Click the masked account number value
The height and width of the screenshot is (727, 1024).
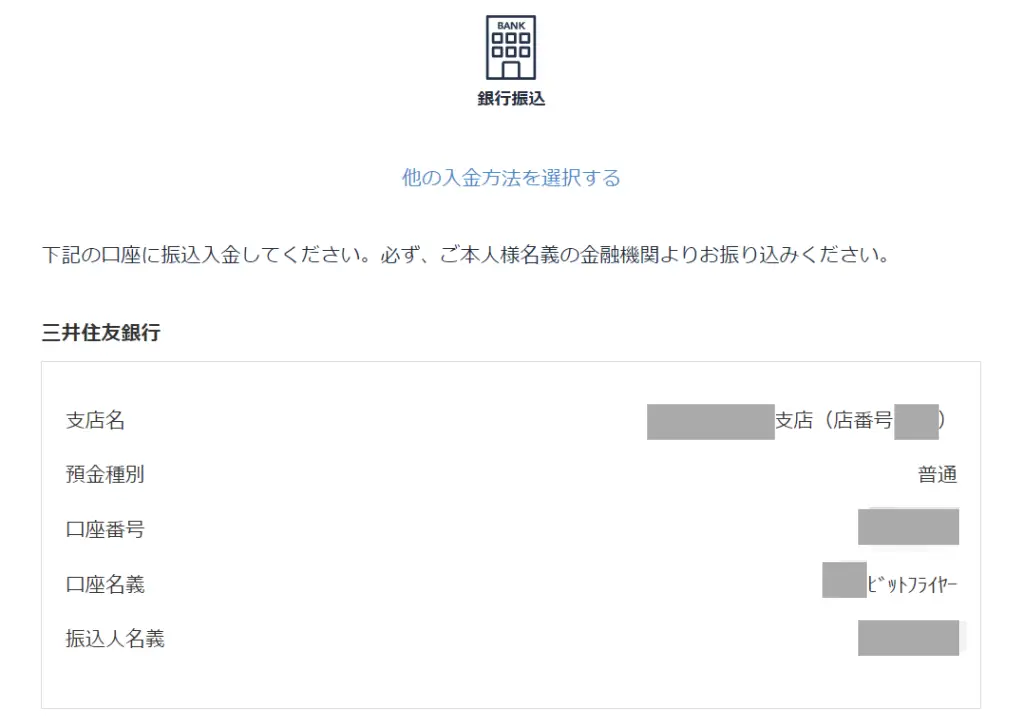908,526
